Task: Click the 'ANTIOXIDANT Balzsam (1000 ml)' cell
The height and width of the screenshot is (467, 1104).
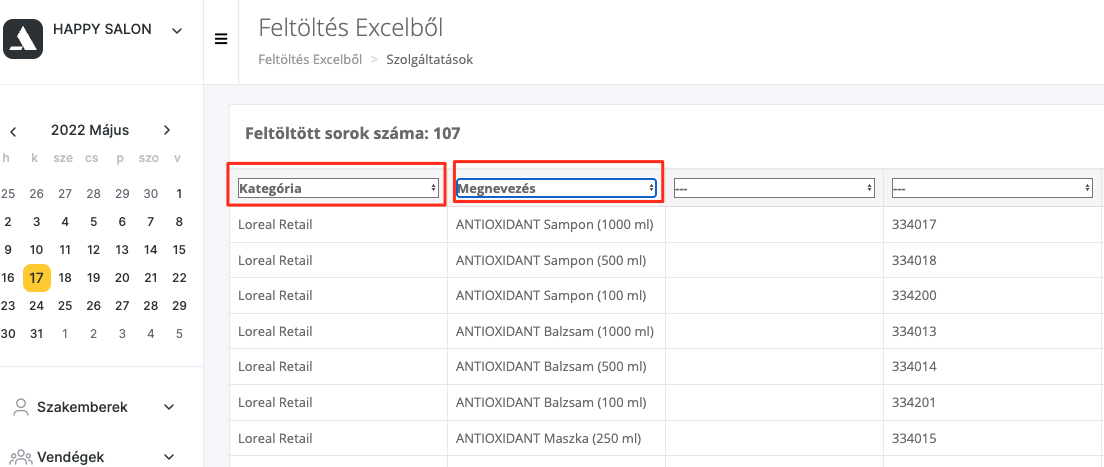Action: tap(556, 331)
